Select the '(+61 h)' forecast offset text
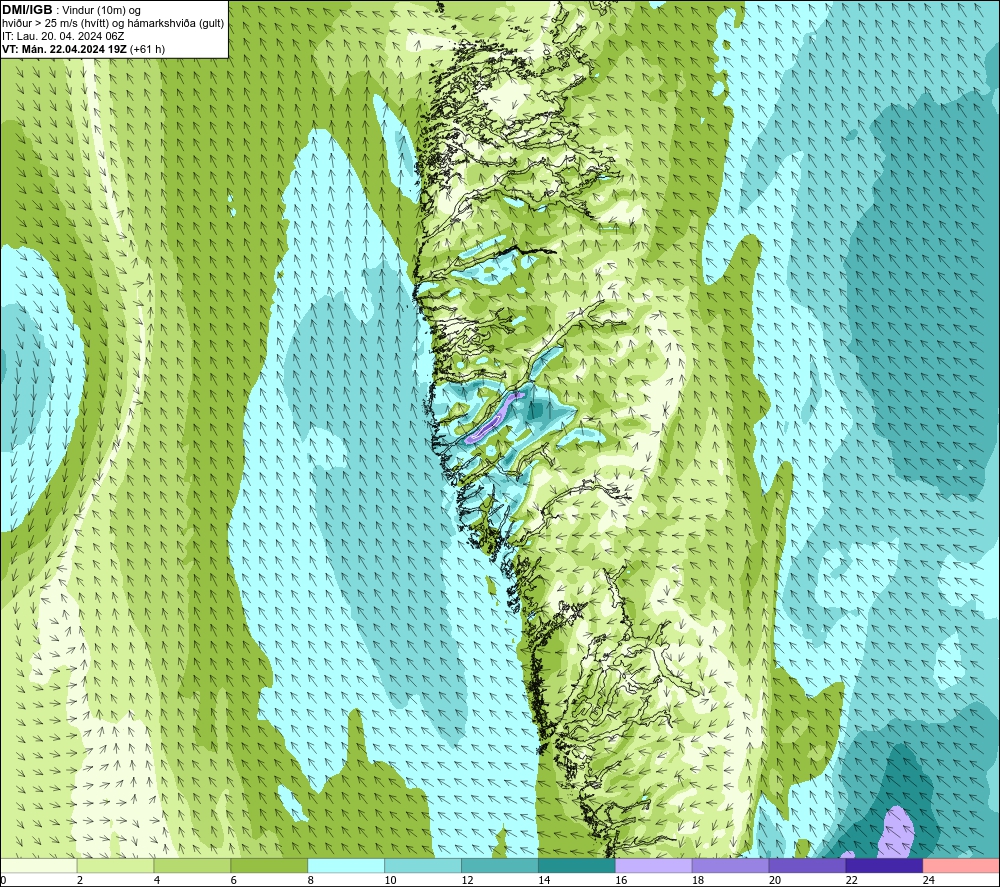The width and height of the screenshot is (1000, 887). [x=147, y=49]
